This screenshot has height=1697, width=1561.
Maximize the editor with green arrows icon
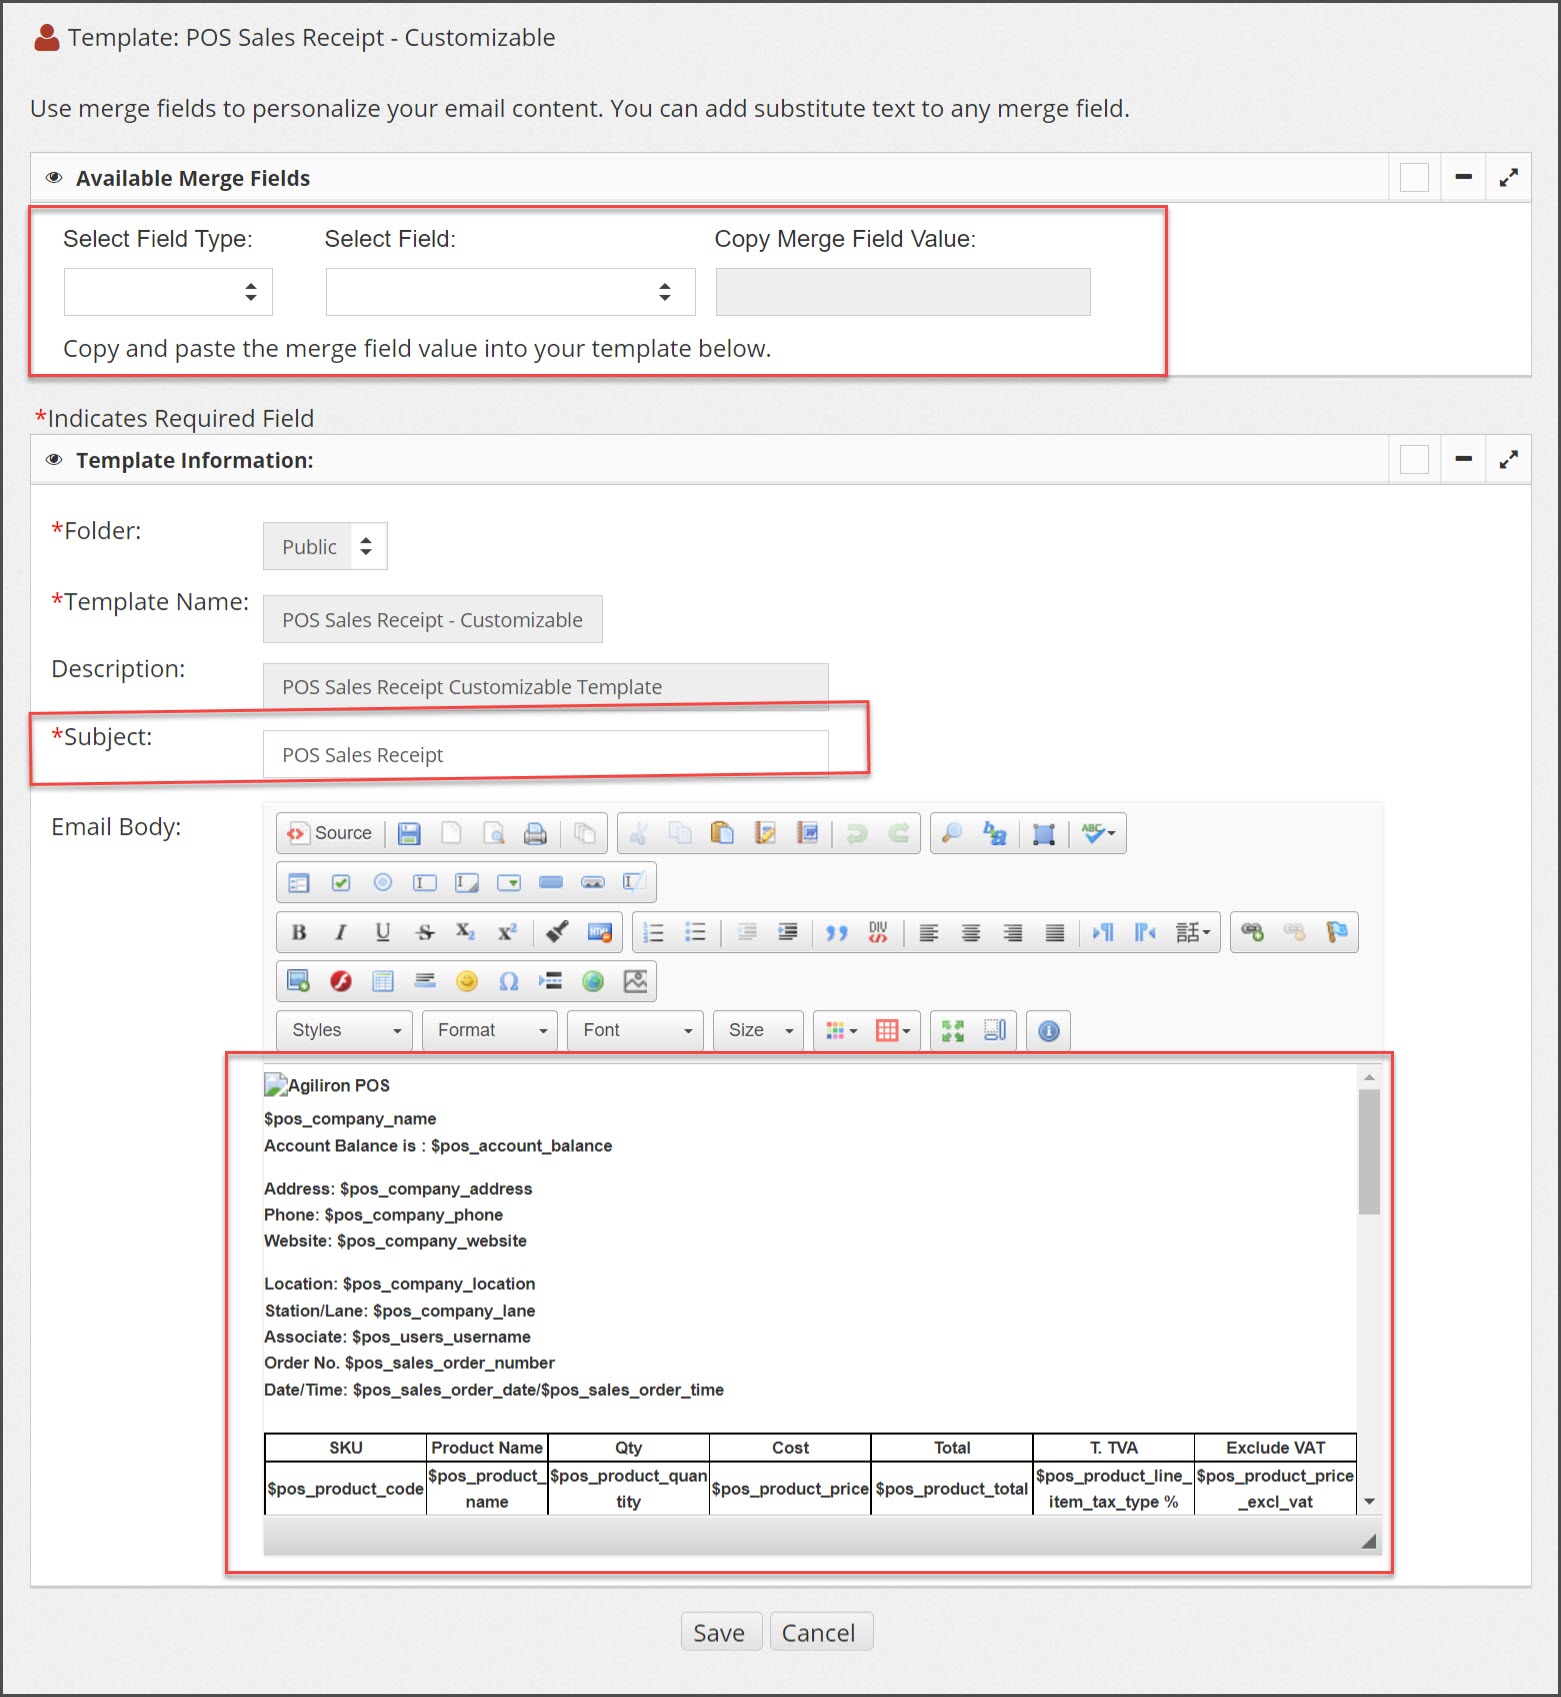(953, 1030)
